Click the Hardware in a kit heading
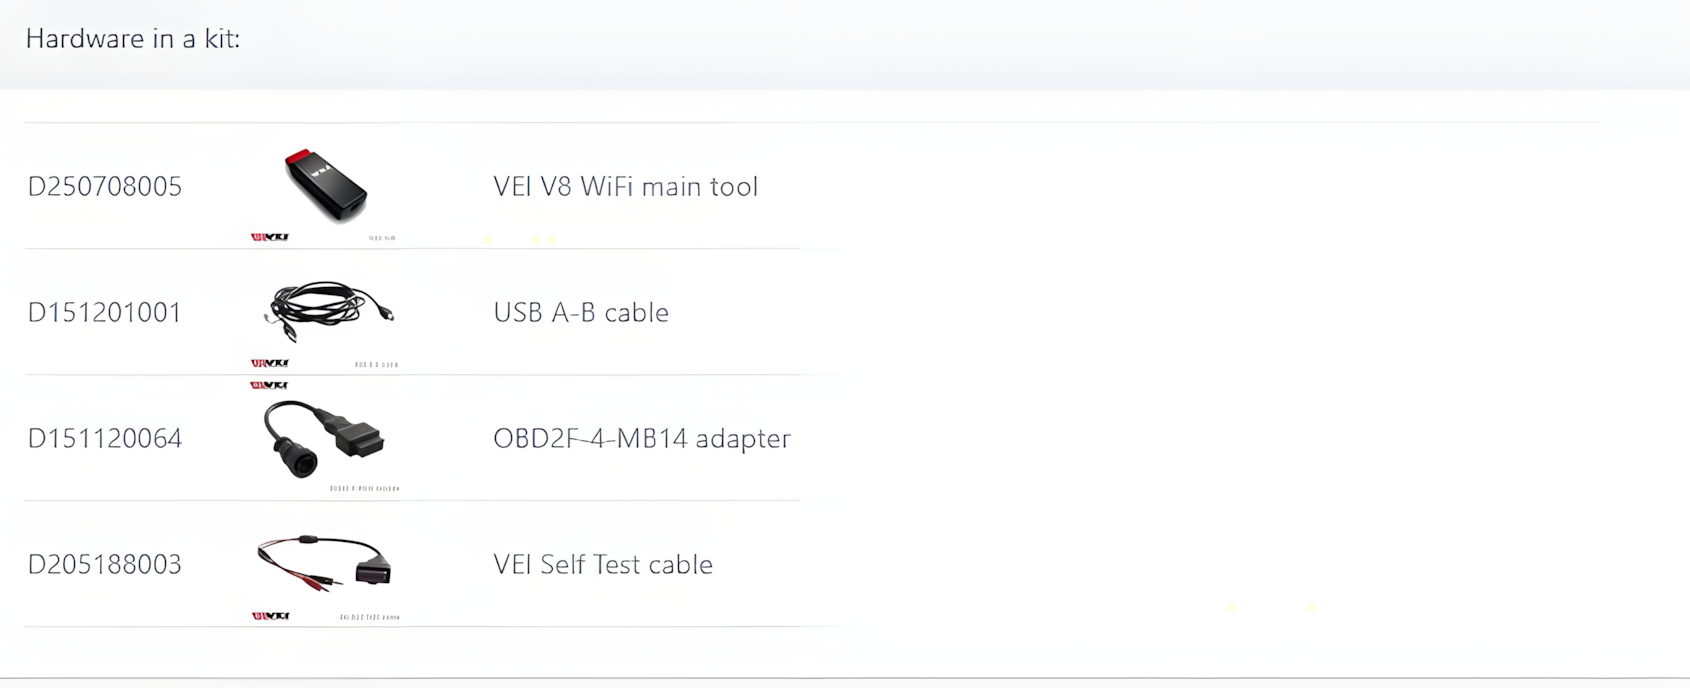The width and height of the screenshot is (1690, 688). 133,38
